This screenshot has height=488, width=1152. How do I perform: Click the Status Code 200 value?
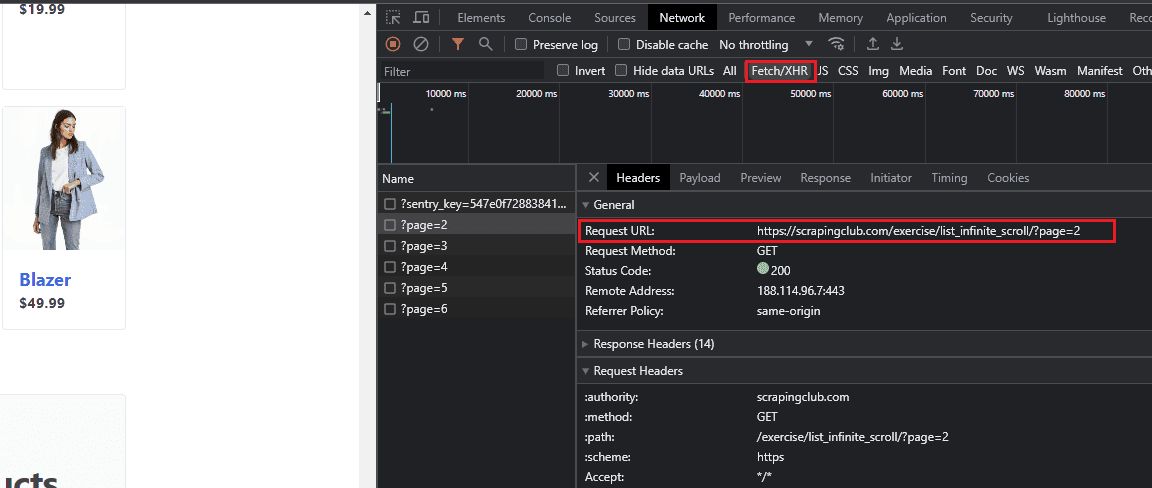(x=774, y=270)
